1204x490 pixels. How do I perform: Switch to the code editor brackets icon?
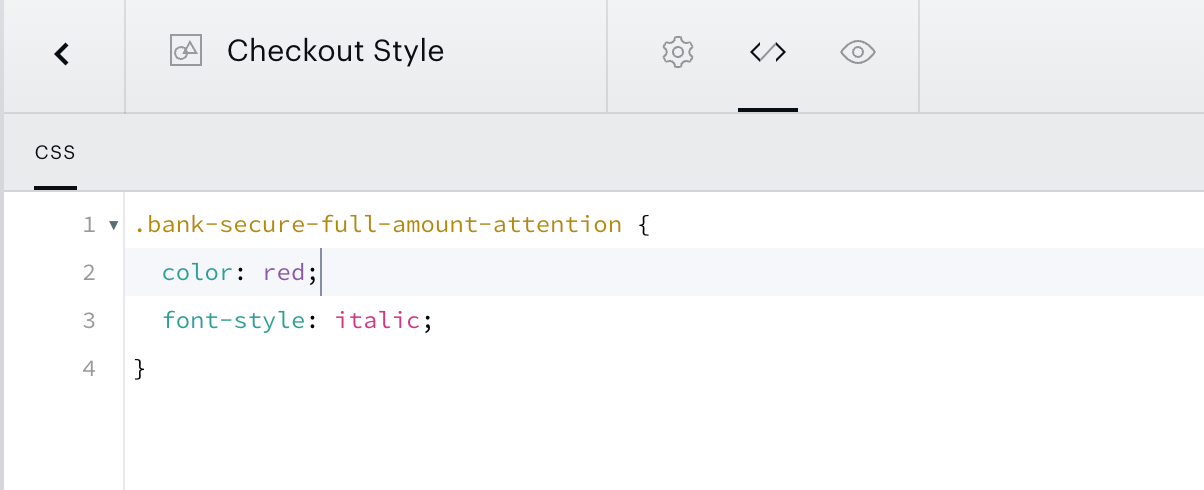[x=768, y=52]
